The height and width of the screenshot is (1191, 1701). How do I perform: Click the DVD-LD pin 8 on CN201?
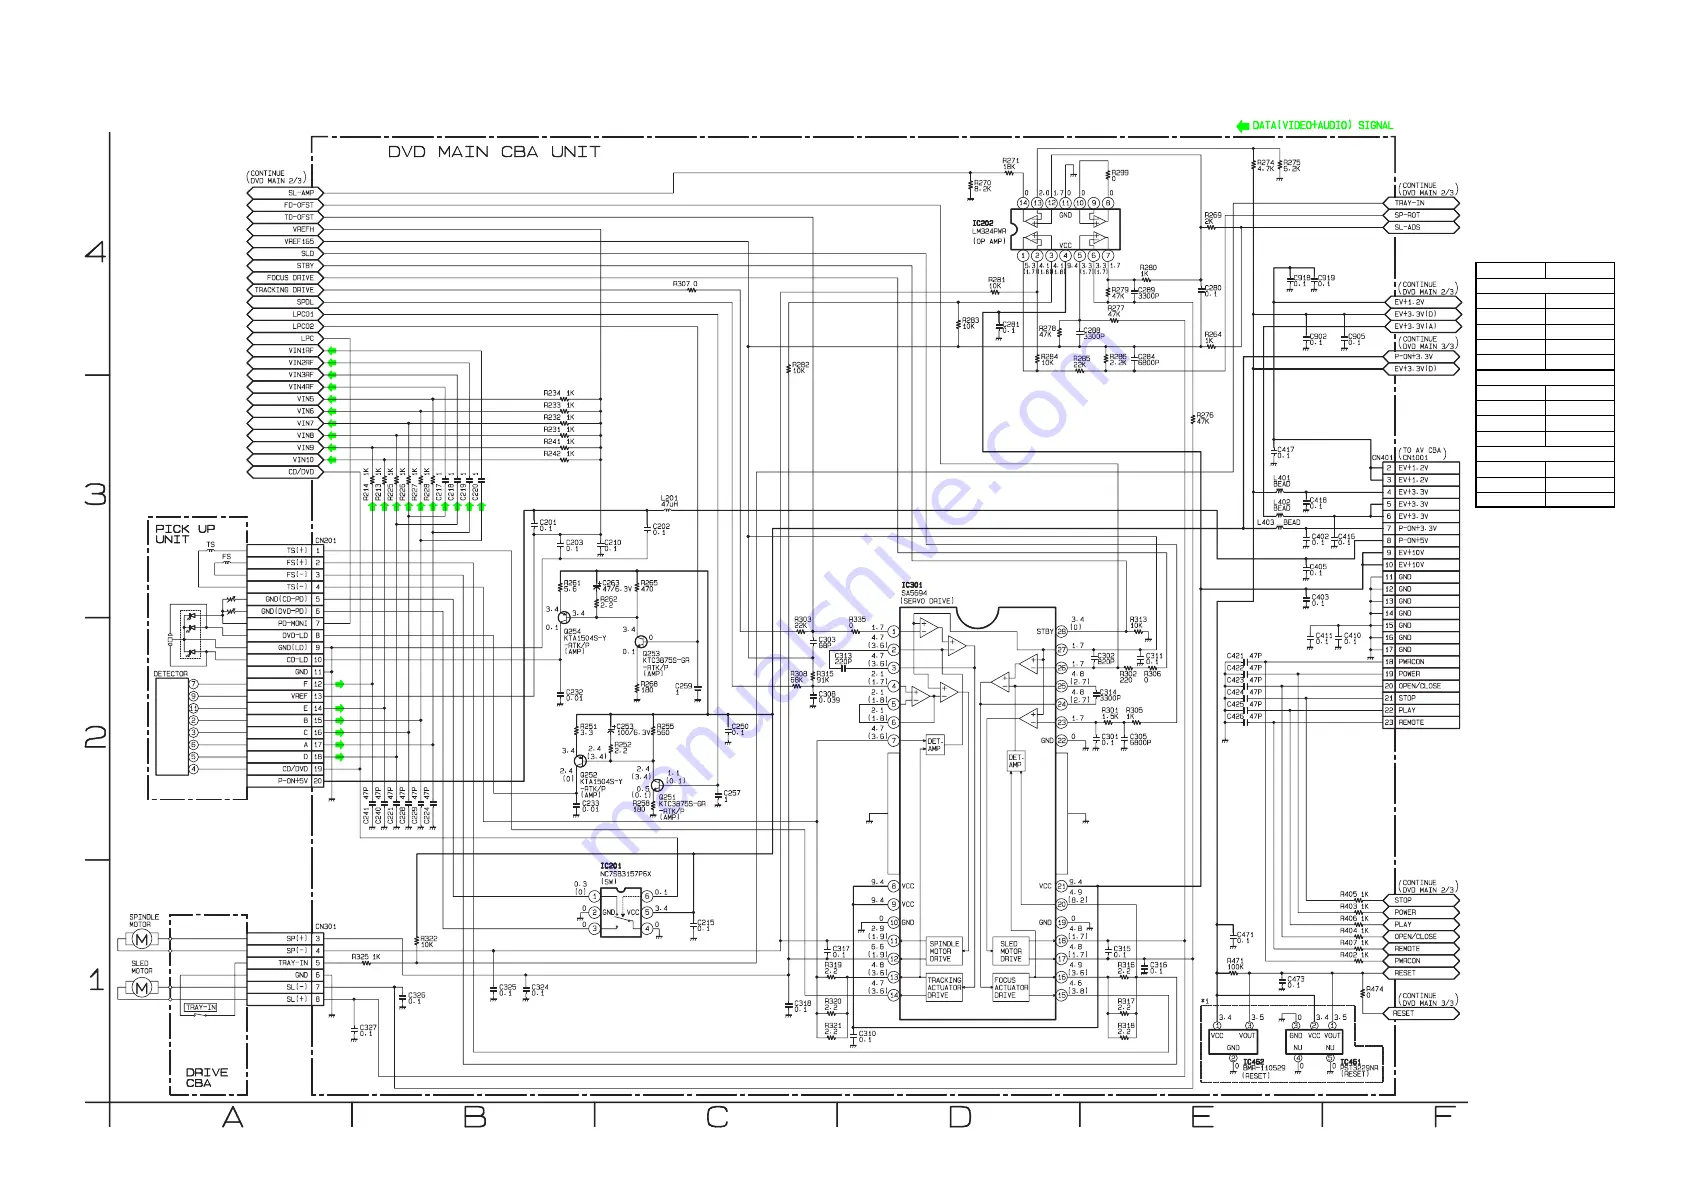[285, 635]
